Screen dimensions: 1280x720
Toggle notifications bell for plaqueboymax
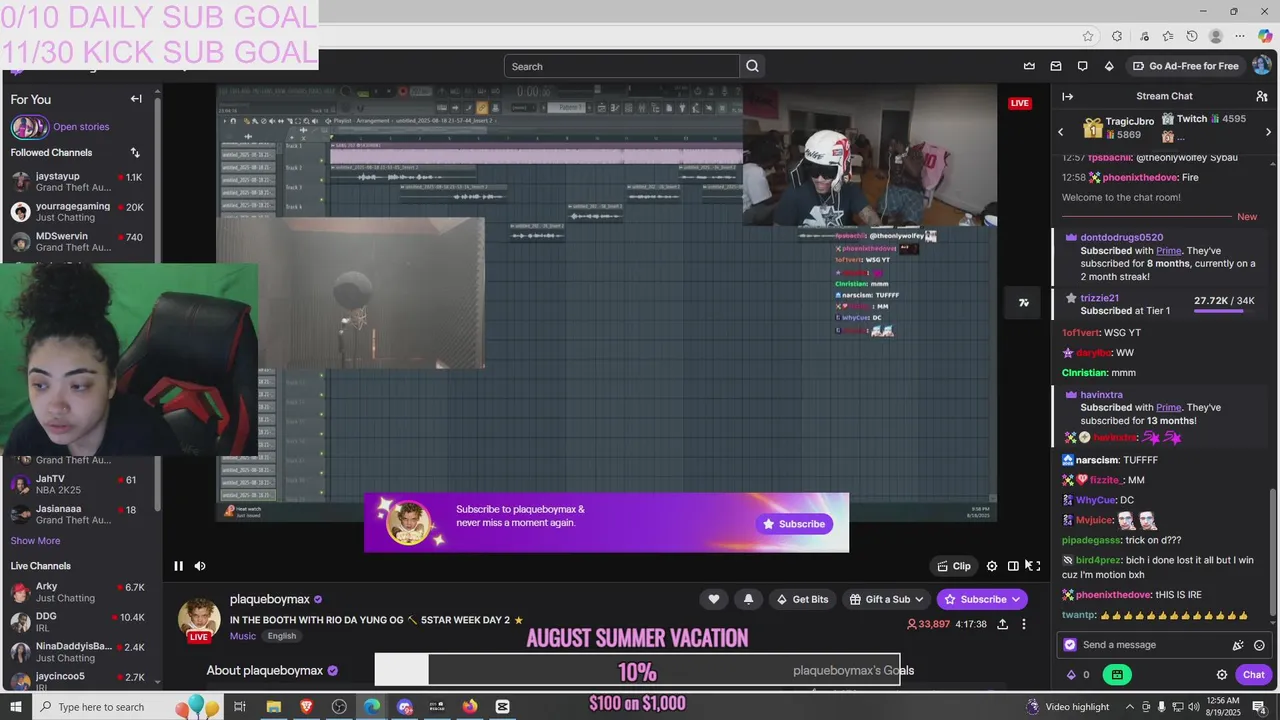point(748,599)
